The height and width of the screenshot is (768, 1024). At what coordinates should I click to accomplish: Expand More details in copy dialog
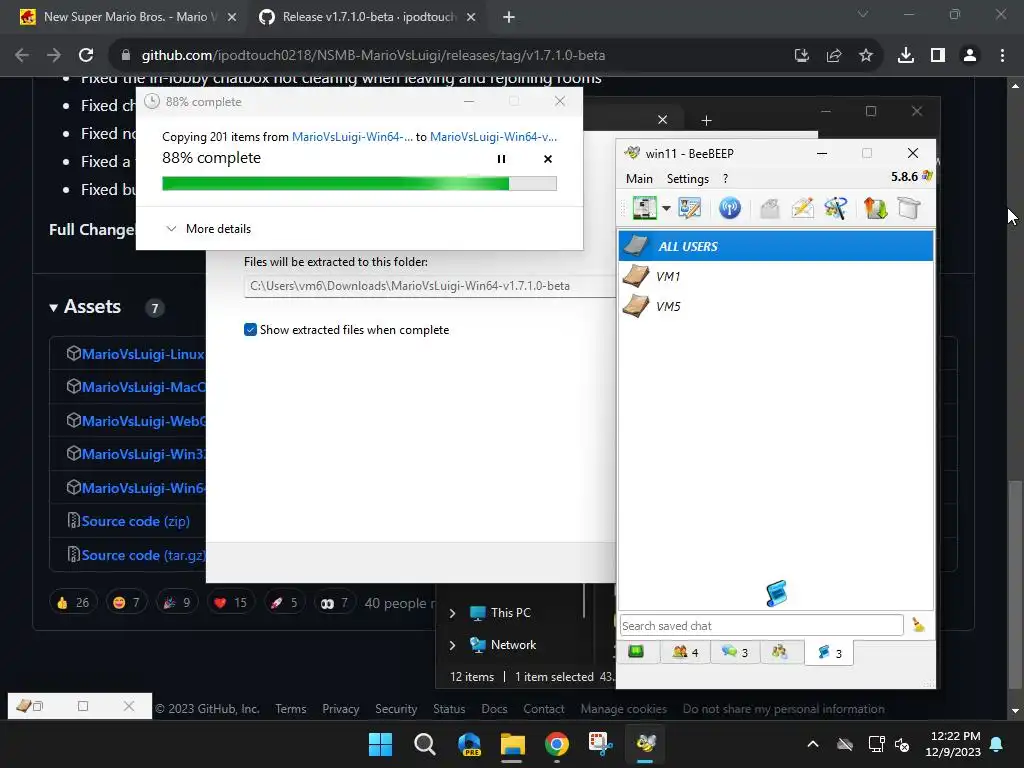pyautogui.click(x=208, y=229)
